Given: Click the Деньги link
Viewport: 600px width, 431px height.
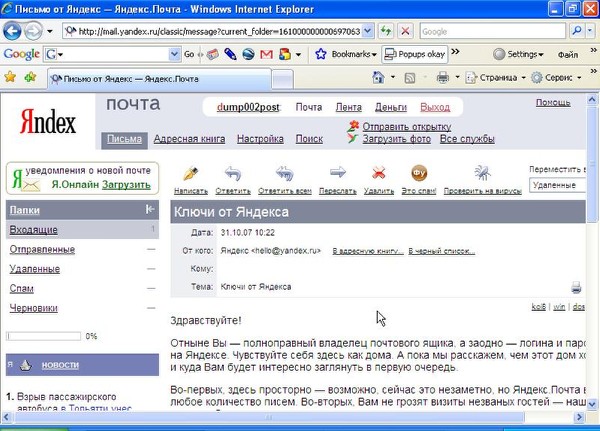Looking at the screenshot, I should [391, 107].
